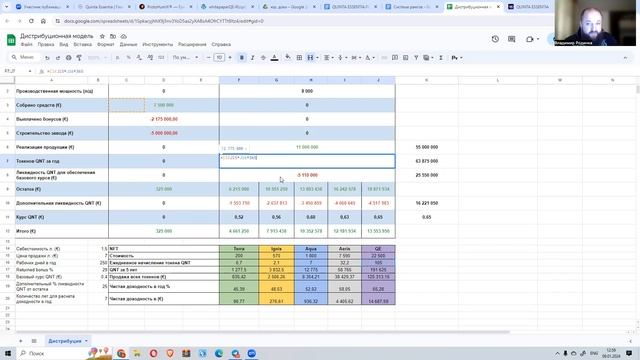Viewport: 640px width, 360px height.
Task: Open text rotation dropdown
Action: [x=369, y=58]
